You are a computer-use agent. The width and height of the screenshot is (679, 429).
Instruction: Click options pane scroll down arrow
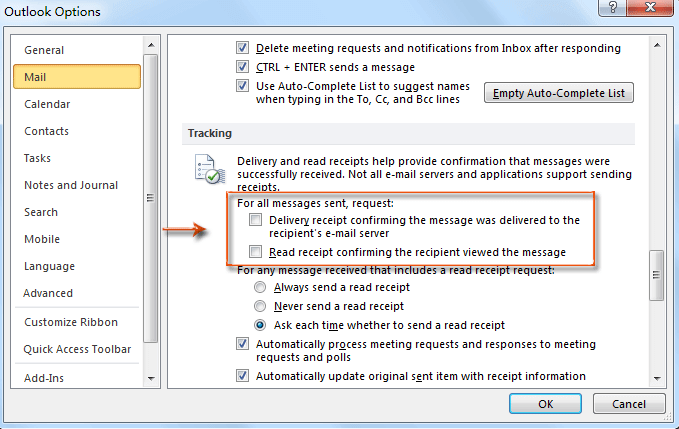pyautogui.click(x=657, y=378)
